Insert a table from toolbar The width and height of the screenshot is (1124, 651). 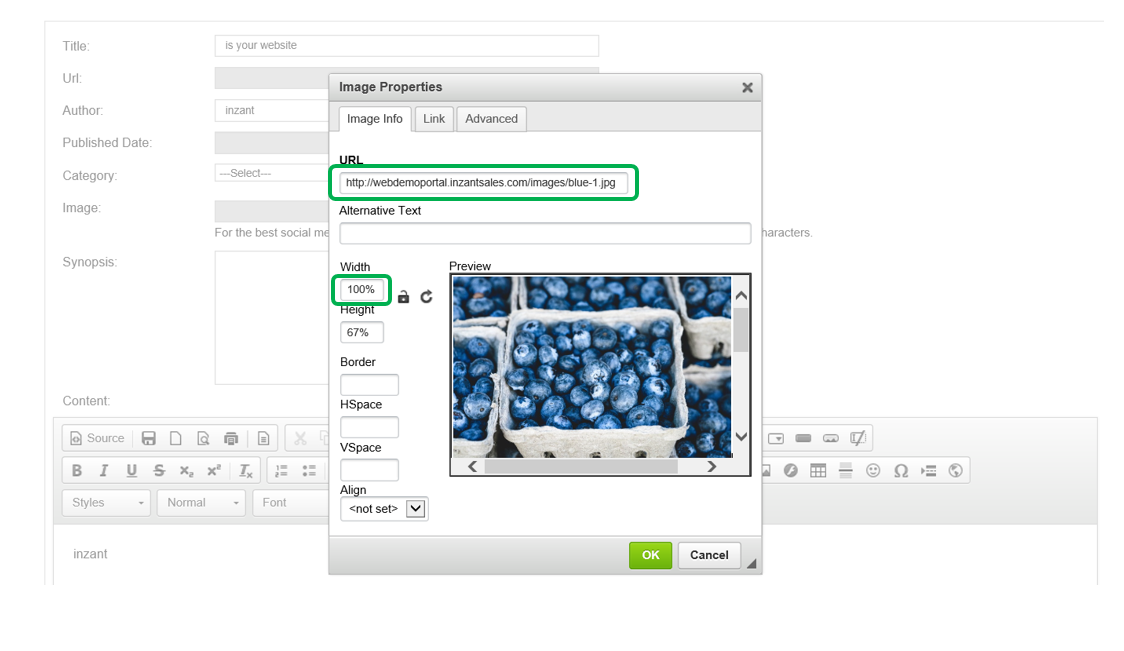[818, 470]
